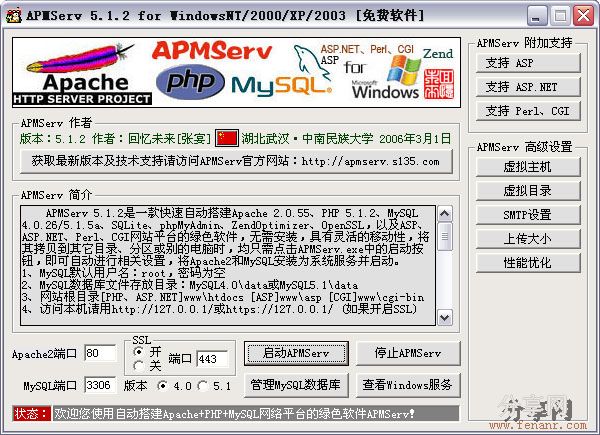Click the Apache feather logo in banner
Screen dimensions: 600x435
(80, 59)
